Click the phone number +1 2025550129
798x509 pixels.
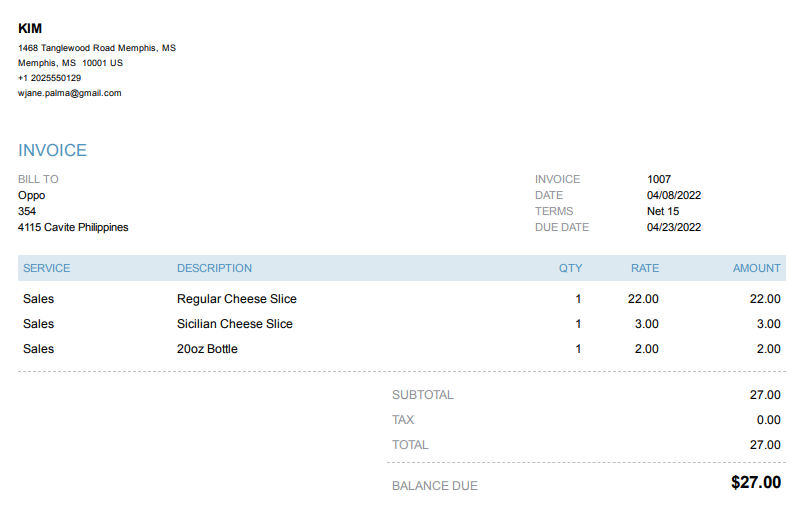(x=50, y=78)
